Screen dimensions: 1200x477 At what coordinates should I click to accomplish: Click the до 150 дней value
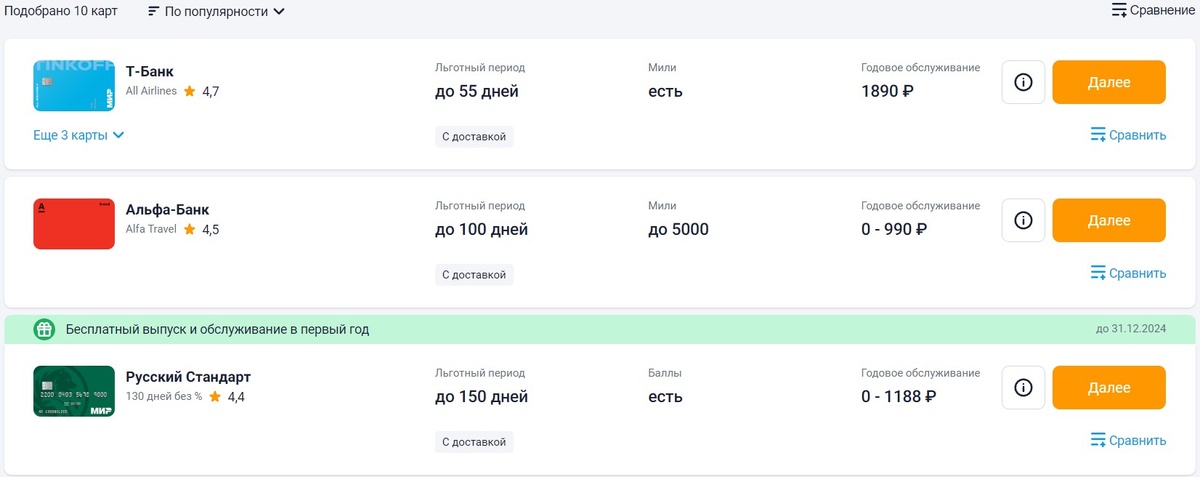point(482,396)
